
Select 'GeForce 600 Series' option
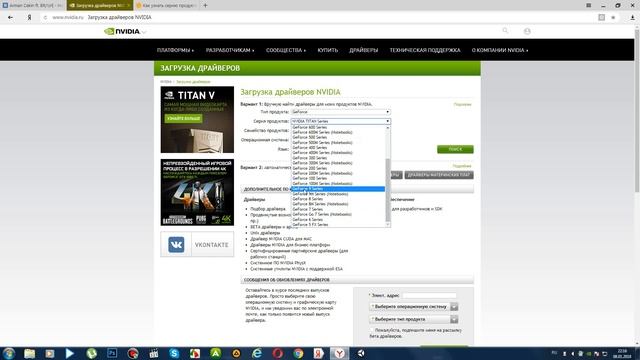(338, 127)
